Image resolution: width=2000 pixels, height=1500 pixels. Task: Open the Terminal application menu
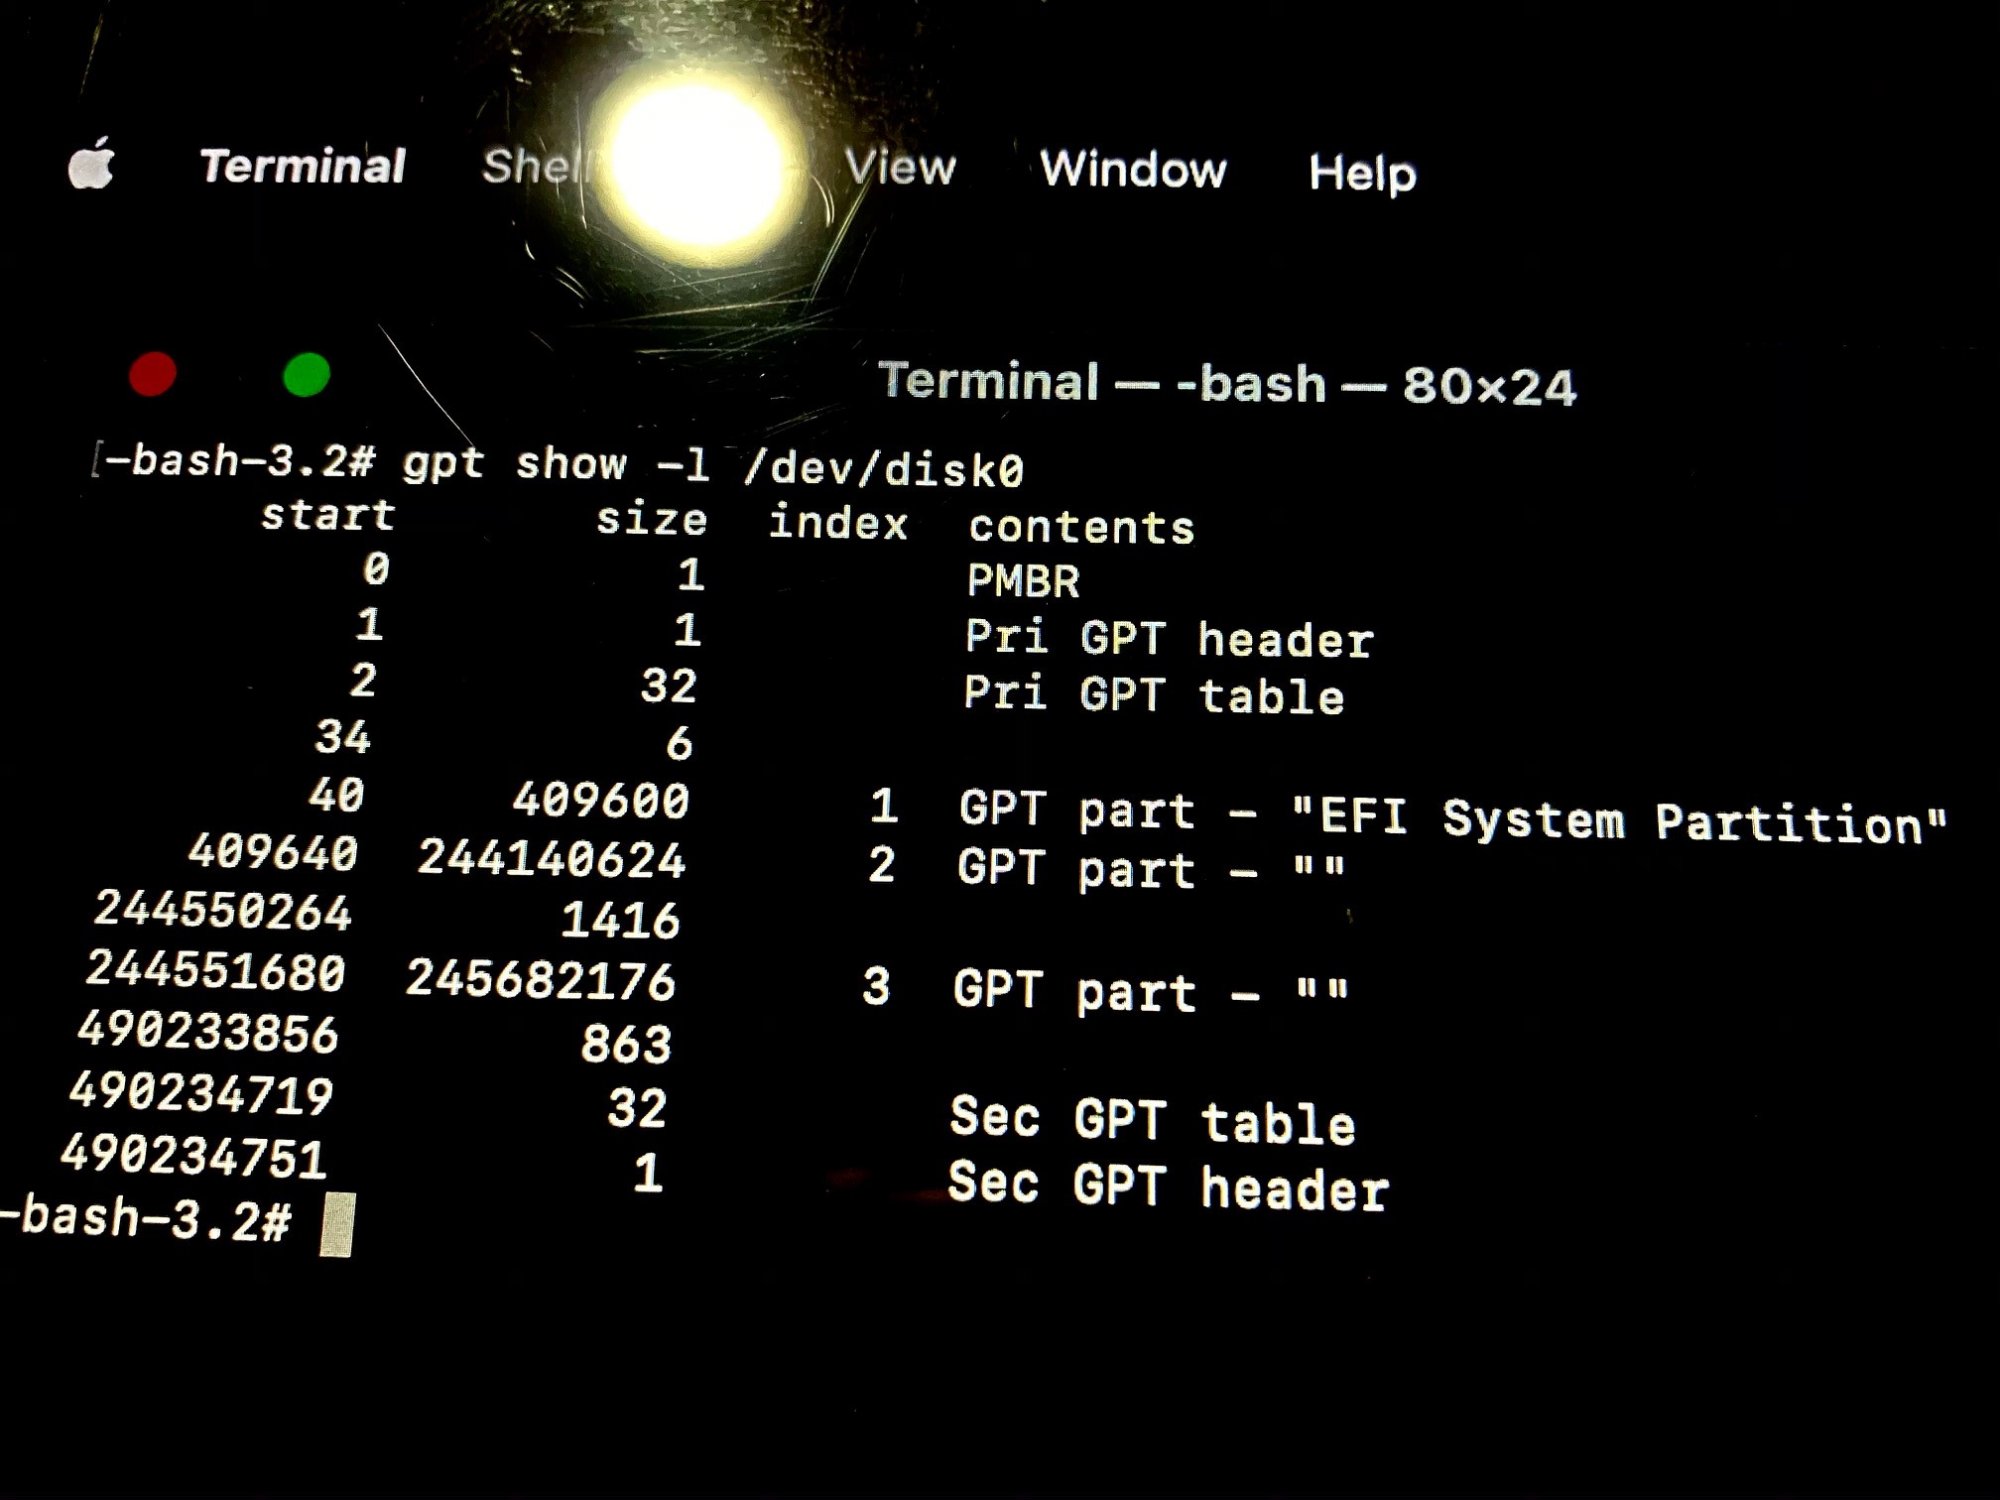pos(303,166)
